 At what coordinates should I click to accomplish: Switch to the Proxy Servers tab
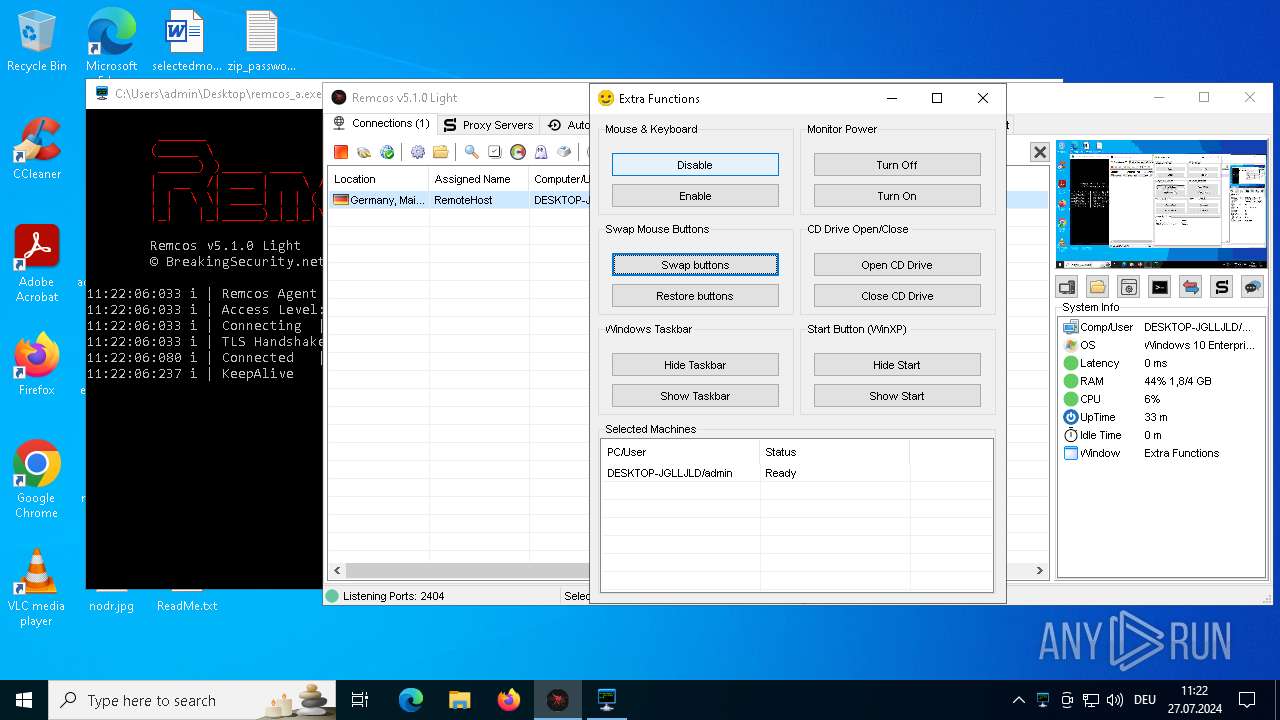pos(488,125)
